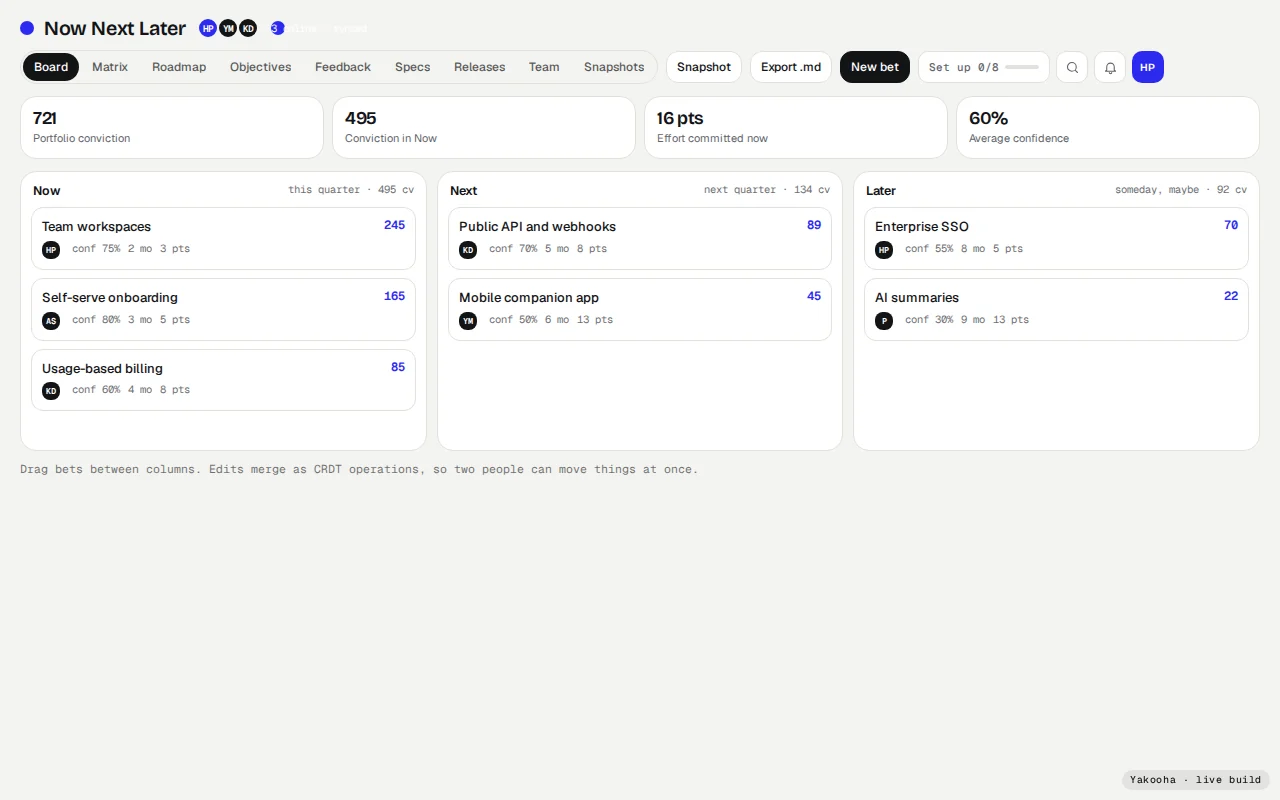This screenshot has width=1280, height=800.
Task: Click the 22 conviction score on AI summaries
Action: (1231, 296)
